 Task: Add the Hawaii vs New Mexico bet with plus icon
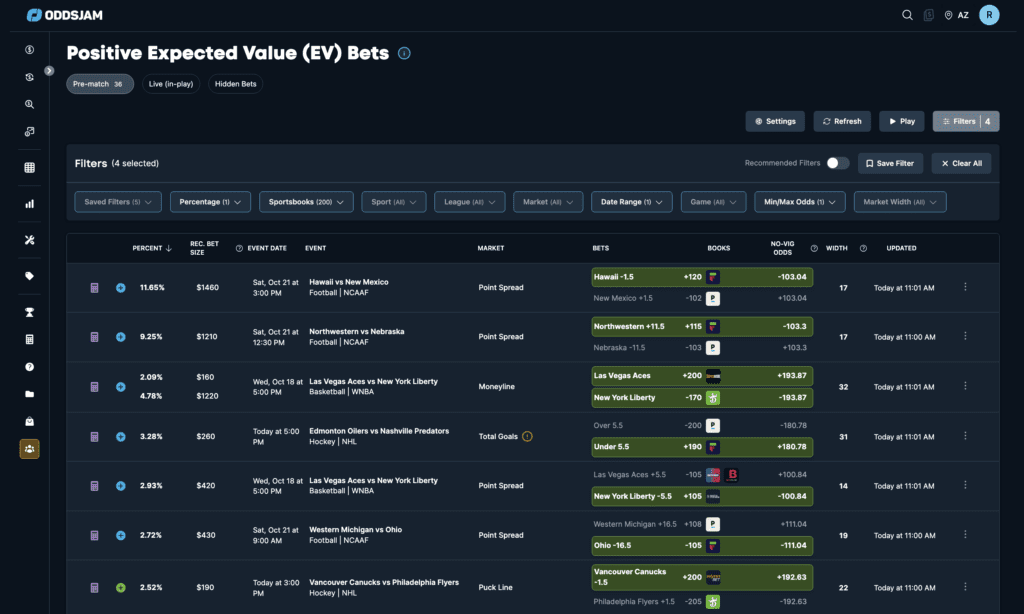121,287
